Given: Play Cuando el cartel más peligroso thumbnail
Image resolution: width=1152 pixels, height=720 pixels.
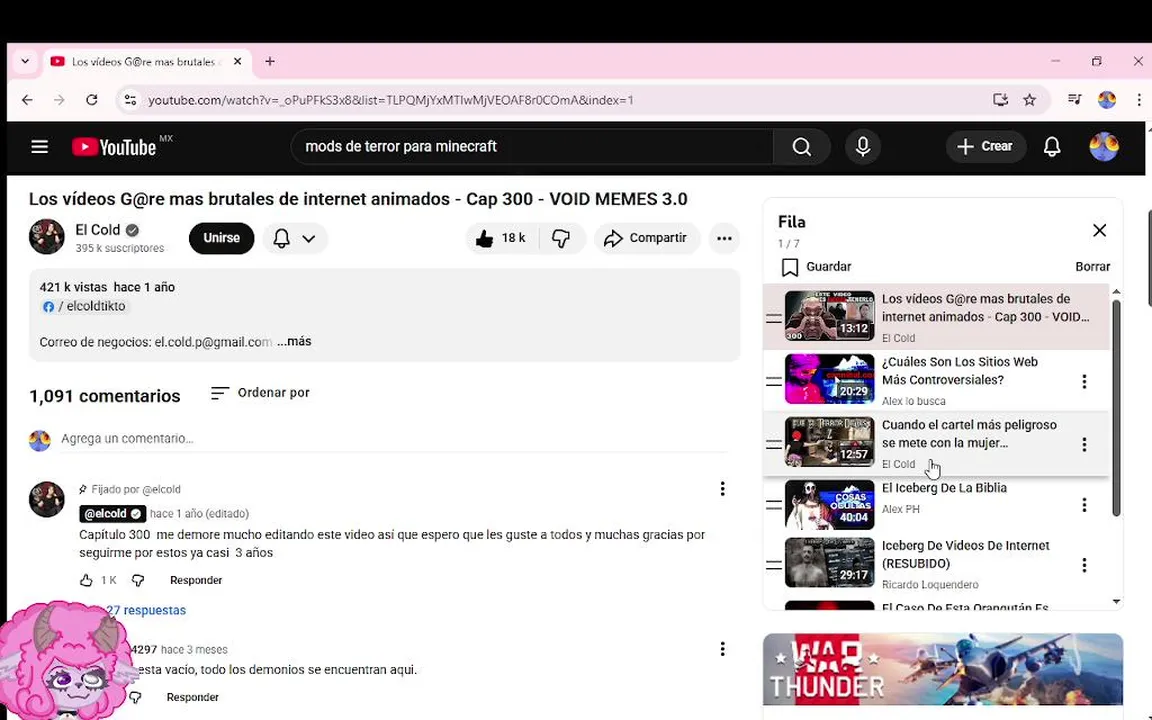Looking at the screenshot, I should click(829, 442).
